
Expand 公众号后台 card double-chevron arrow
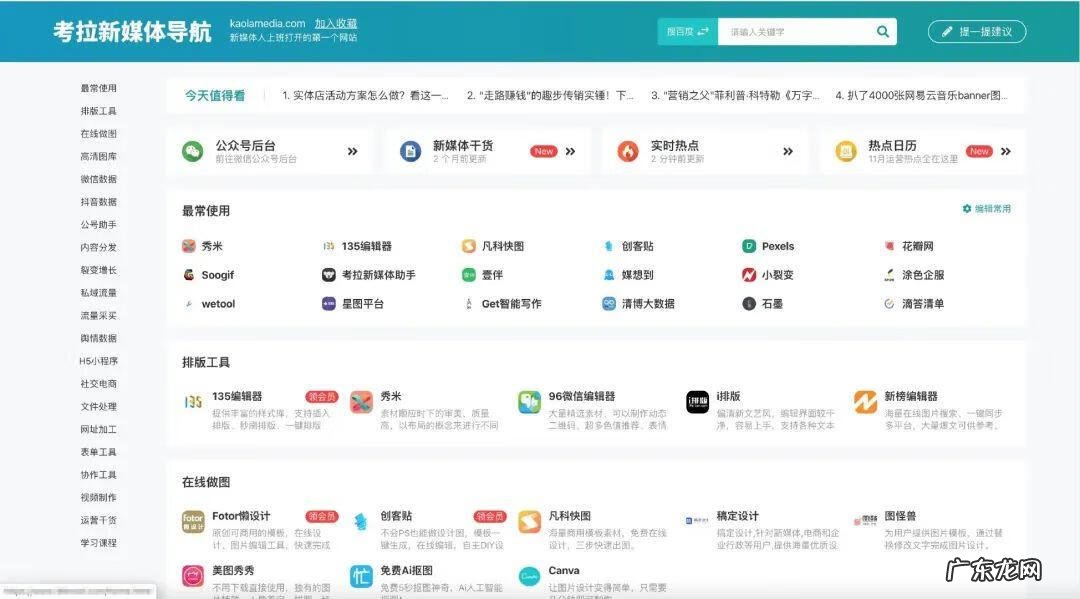(352, 151)
